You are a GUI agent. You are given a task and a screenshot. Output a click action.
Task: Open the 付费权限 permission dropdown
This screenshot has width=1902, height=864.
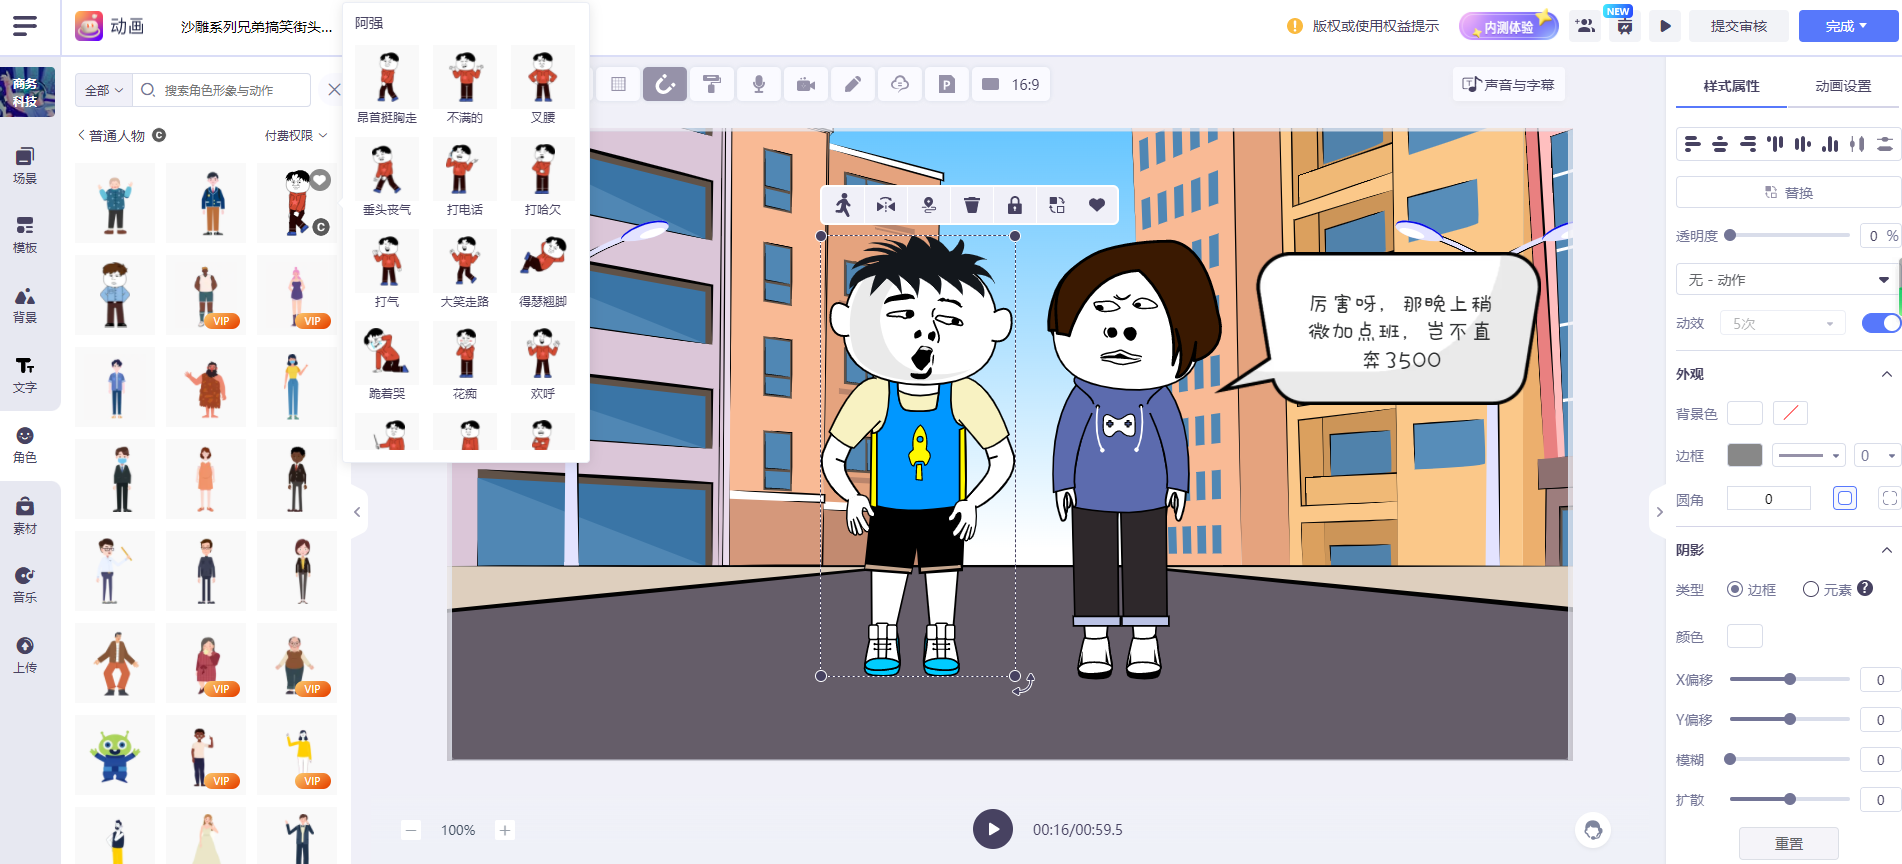(296, 135)
